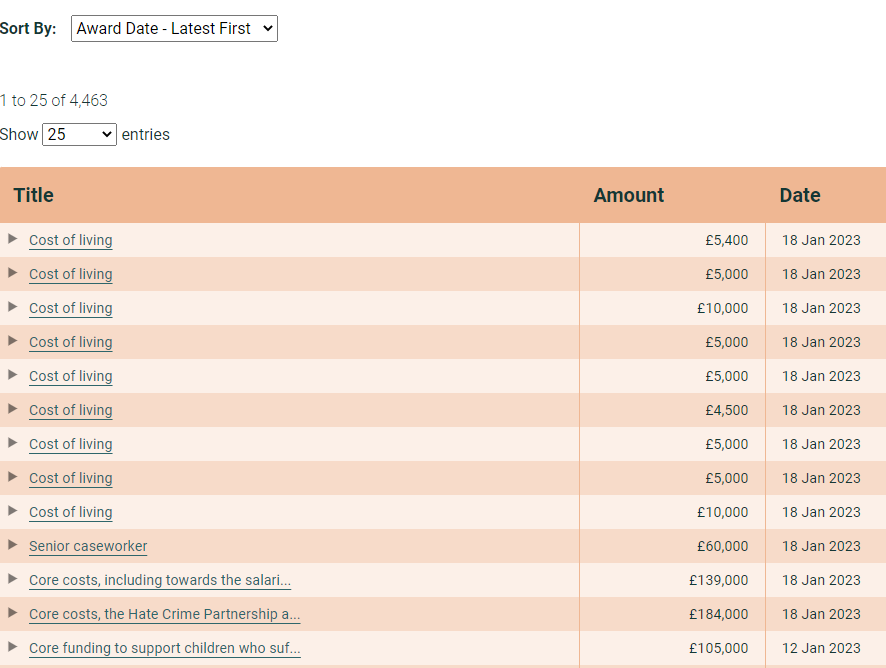Change sort order from Award Date - Latest First
The width and height of the screenshot is (886, 668).
click(x=174, y=28)
